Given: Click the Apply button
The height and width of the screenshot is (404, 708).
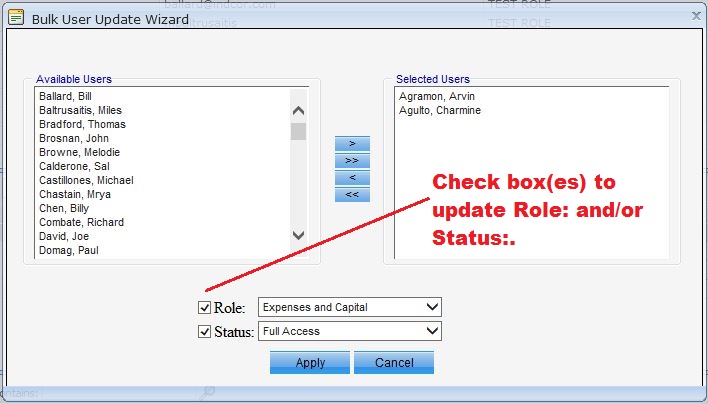Looking at the screenshot, I should click(x=310, y=362).
